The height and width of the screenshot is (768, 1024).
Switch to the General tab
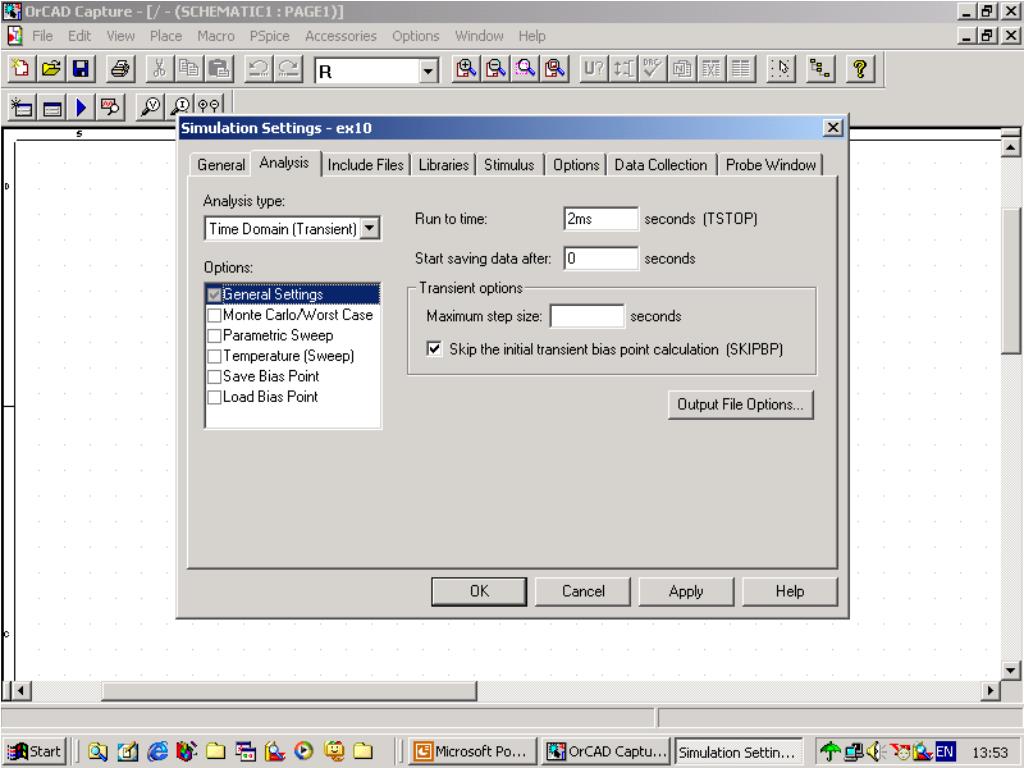[x=221, y=165]
